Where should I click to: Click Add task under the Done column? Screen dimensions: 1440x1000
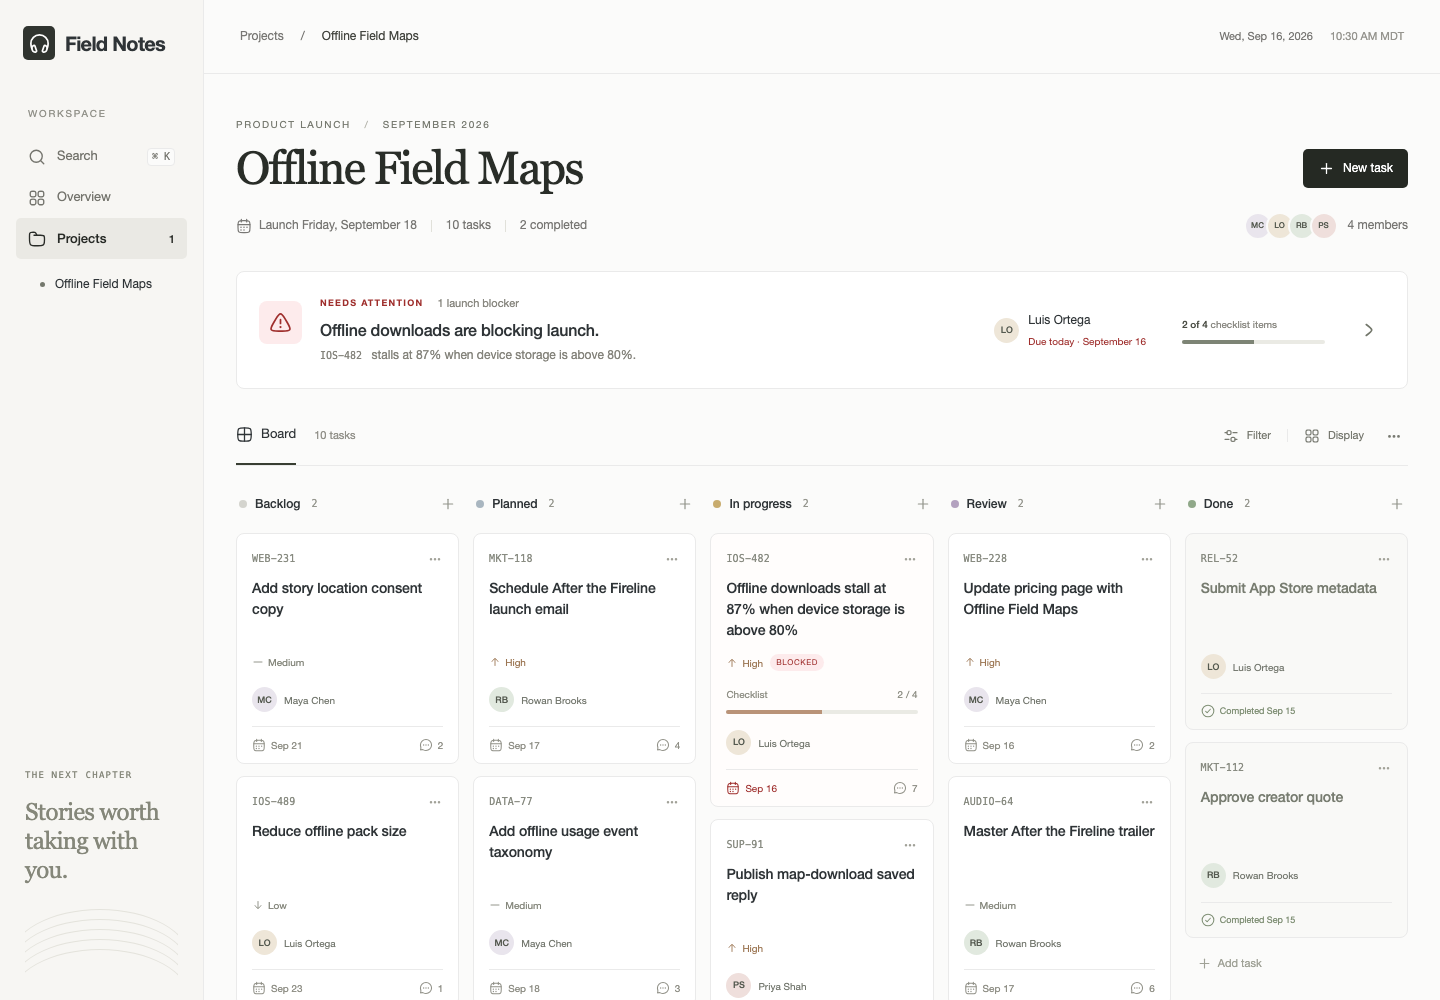click(1231, 963)
